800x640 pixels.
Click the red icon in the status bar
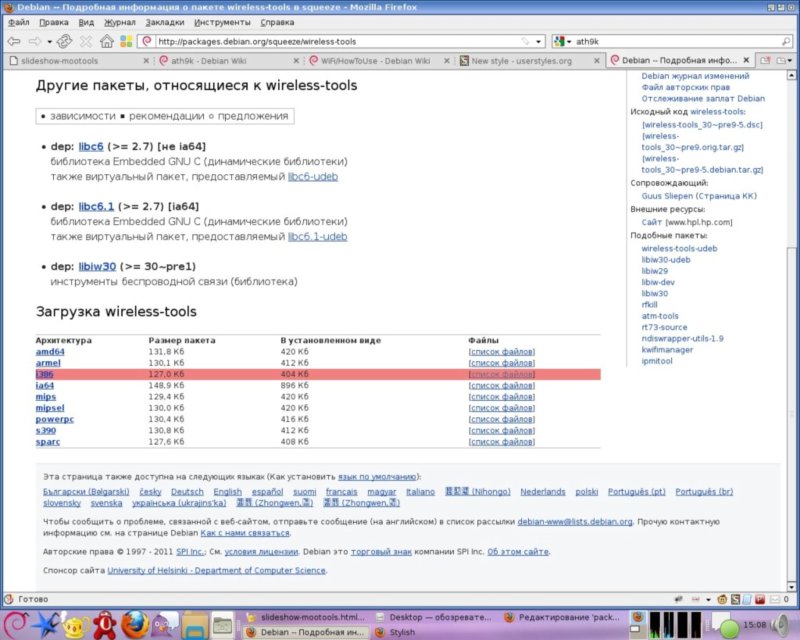[x=760, y=600]
